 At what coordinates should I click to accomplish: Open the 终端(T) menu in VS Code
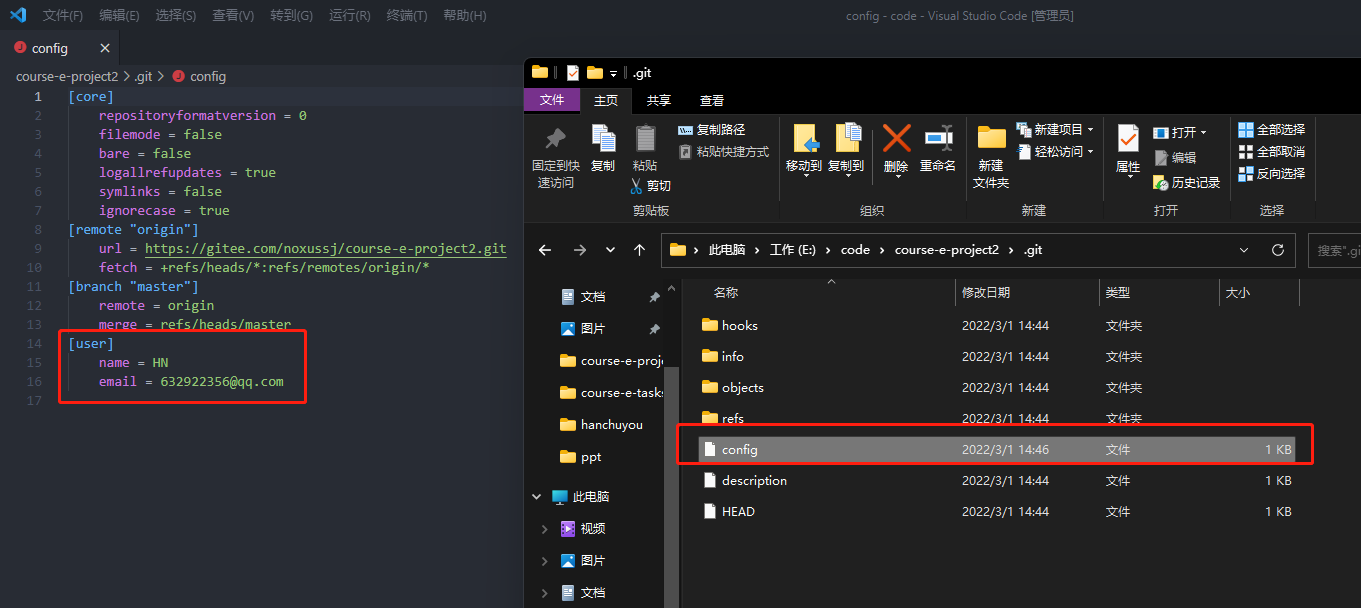[407, 15]
